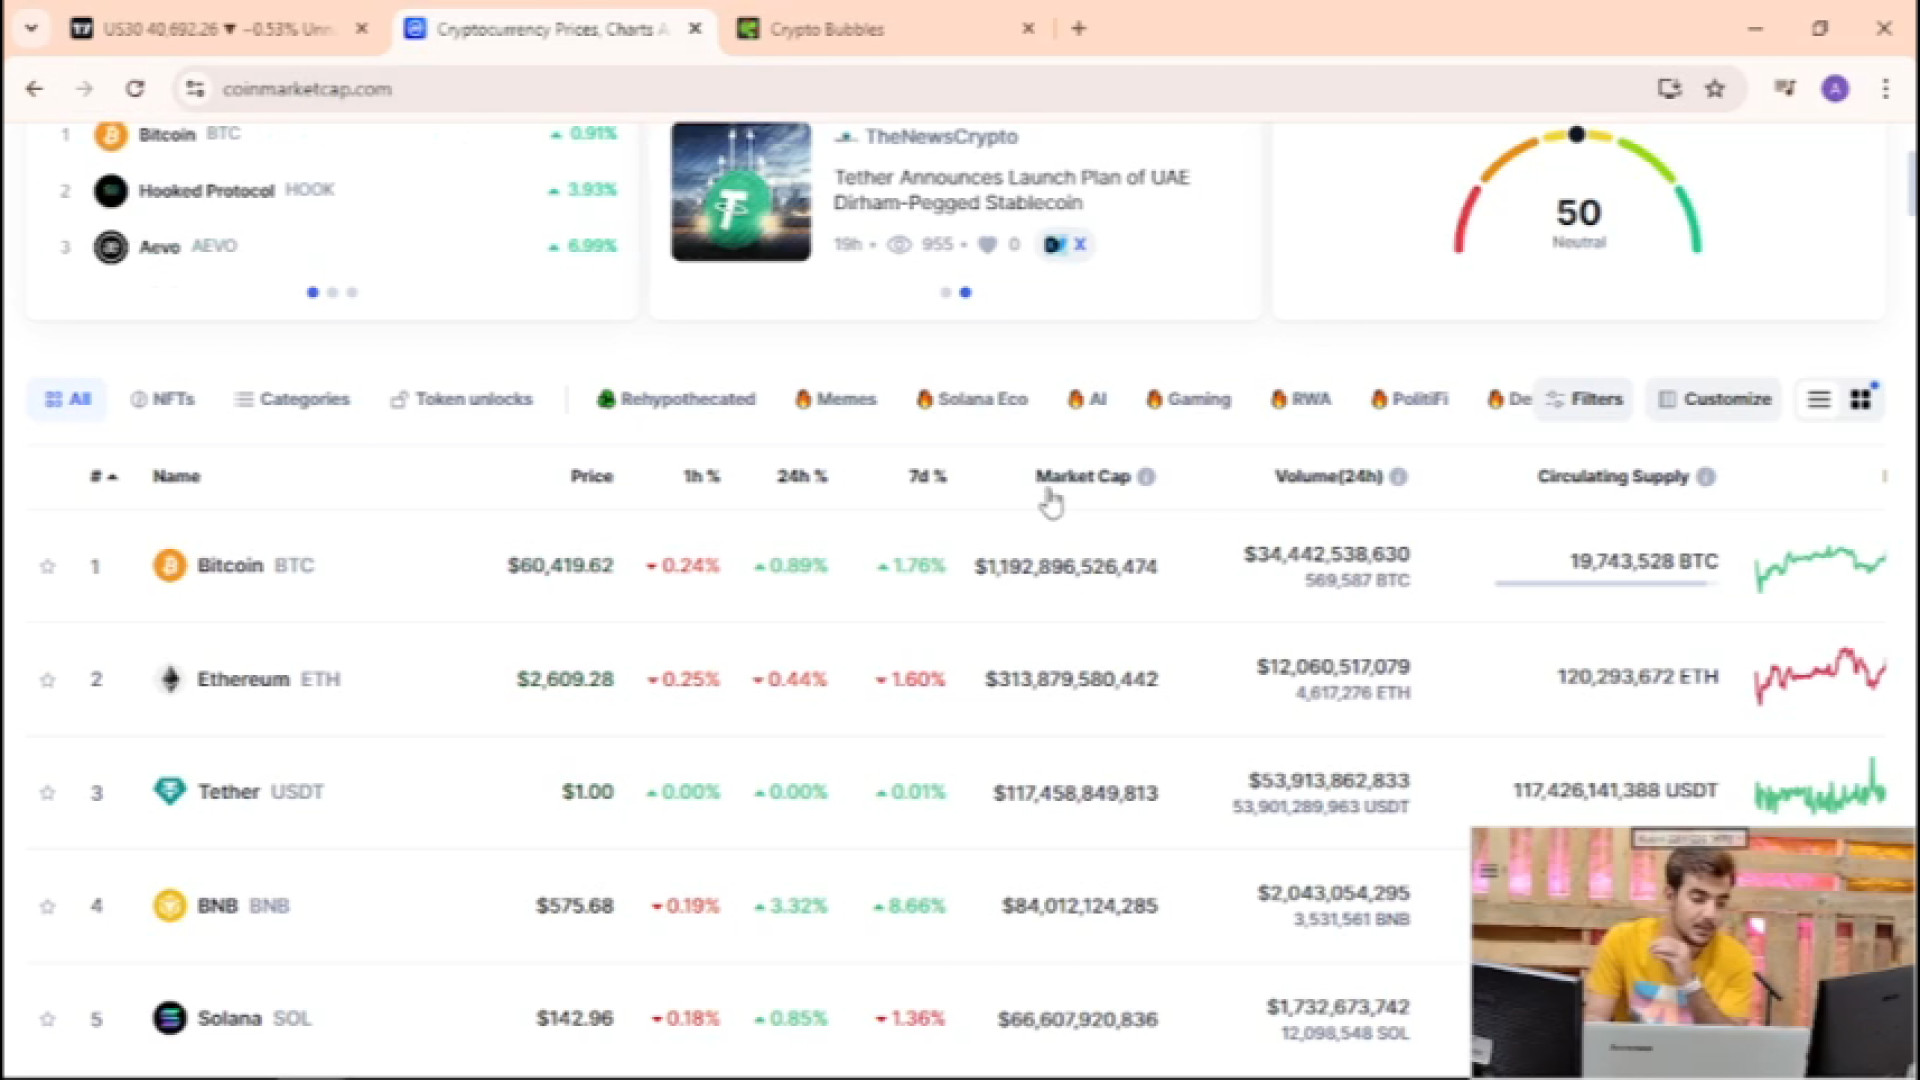1920x1080 pixels.
Task: Bookmark this page with the star icon
Action: [x=1715, y=89]
